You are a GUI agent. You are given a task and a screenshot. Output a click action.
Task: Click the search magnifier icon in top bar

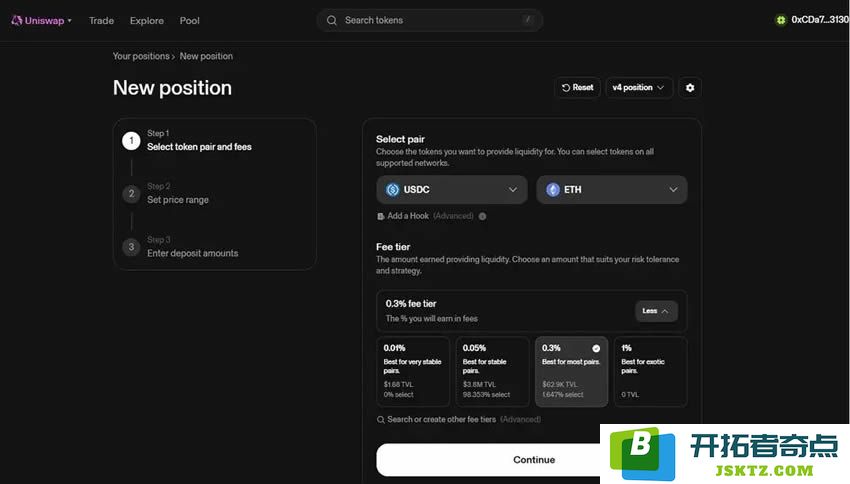coord(332,20)
